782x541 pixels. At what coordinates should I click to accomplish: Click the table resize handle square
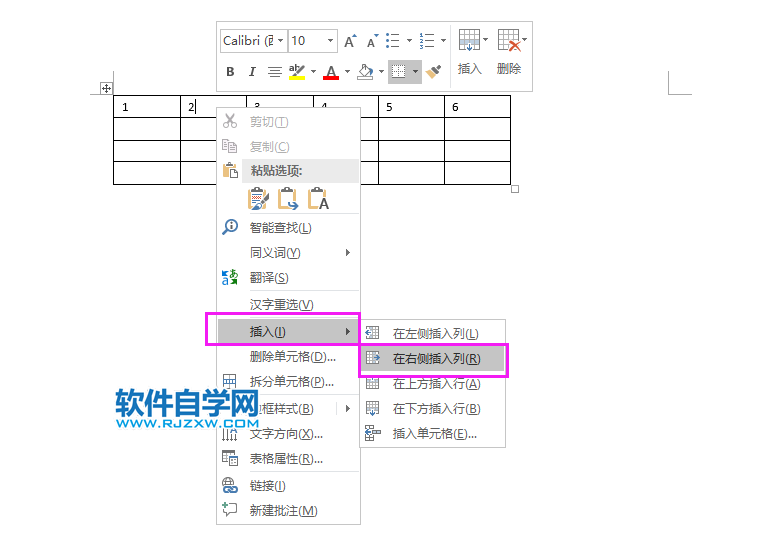point(515,189)
